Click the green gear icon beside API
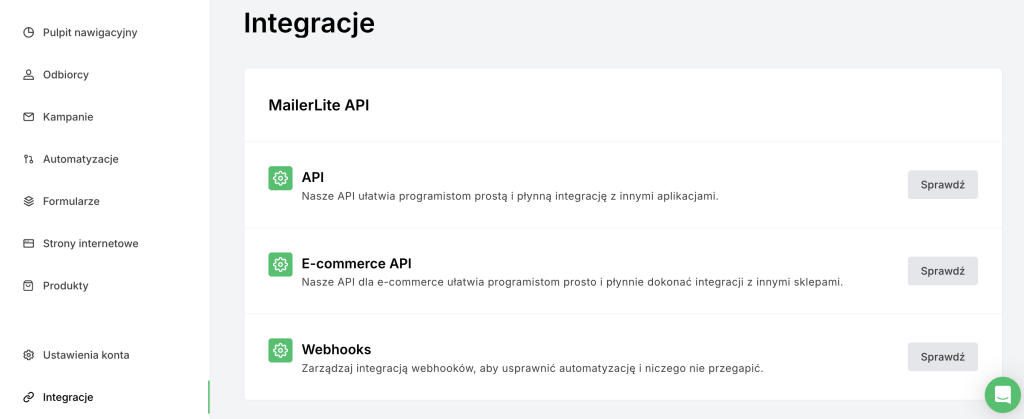The width and height of the screenshot is (1024, 419). point(280,178)
